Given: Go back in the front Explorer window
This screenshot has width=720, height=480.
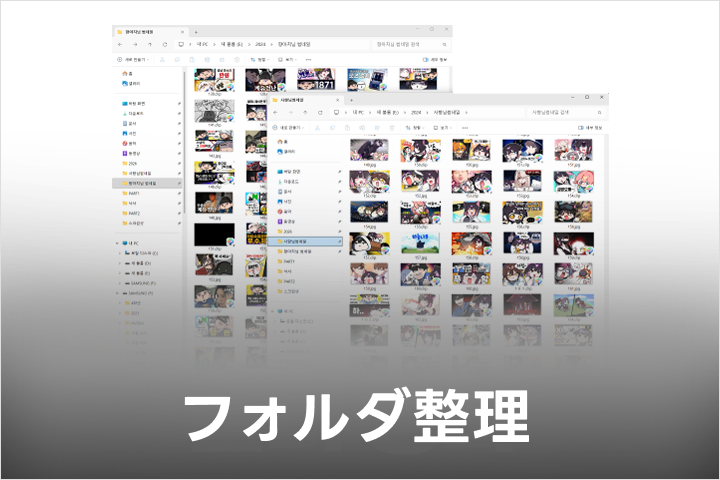Looking at the screenshot, I should 275,113.
